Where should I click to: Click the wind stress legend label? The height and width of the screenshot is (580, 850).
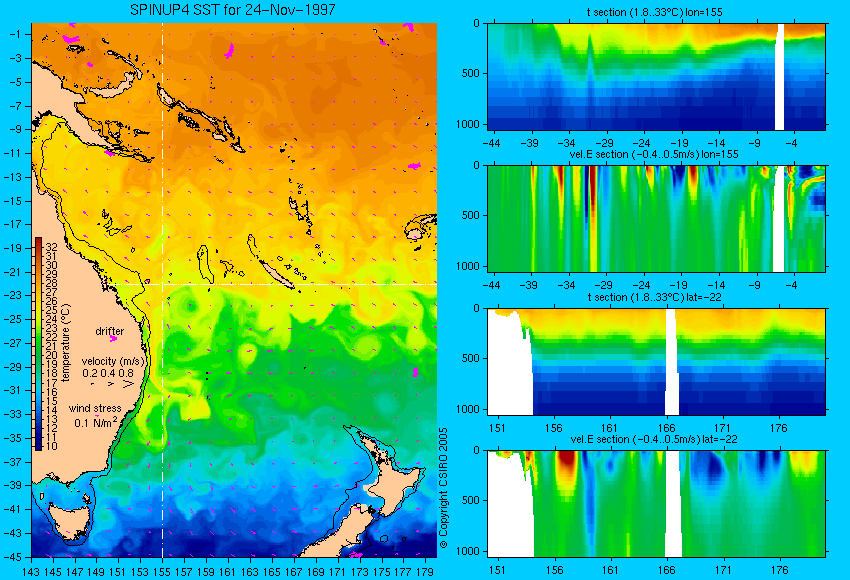(x=95, y=408)
